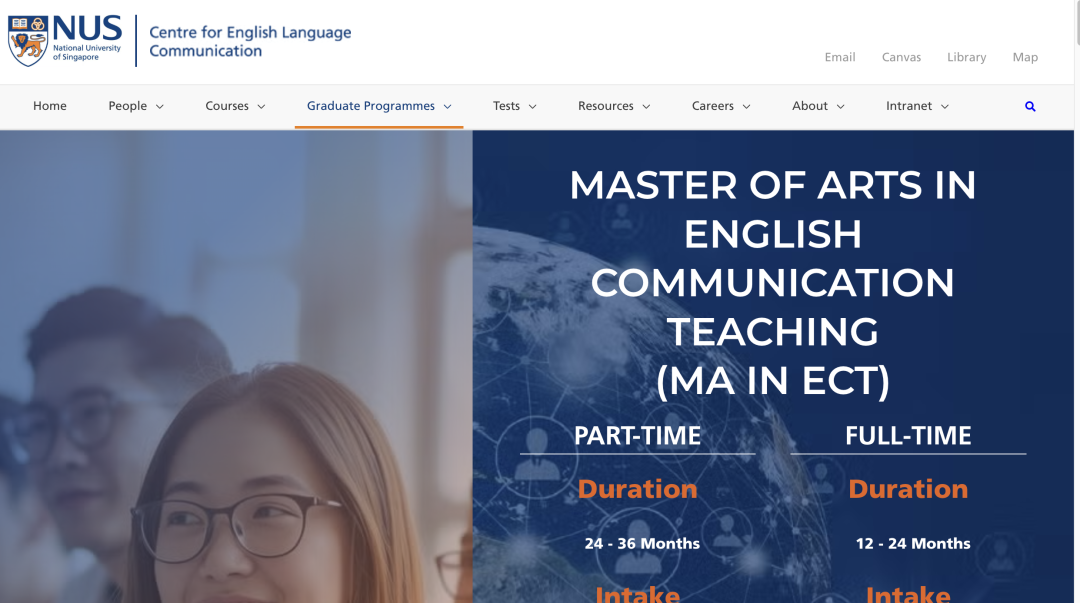Select the Graduate Programmes menu label
The width and height of the screenshot is (1080, 603).
point(371,106)
